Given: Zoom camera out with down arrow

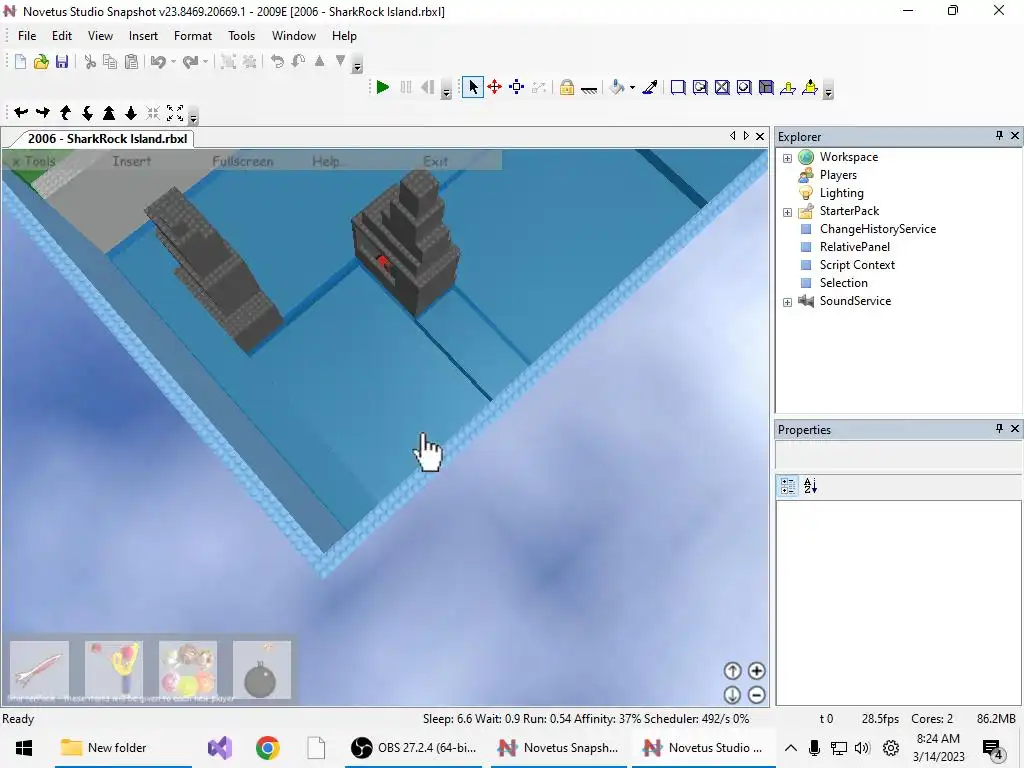Looking at the screenshot, I should (x=131, y=112).
